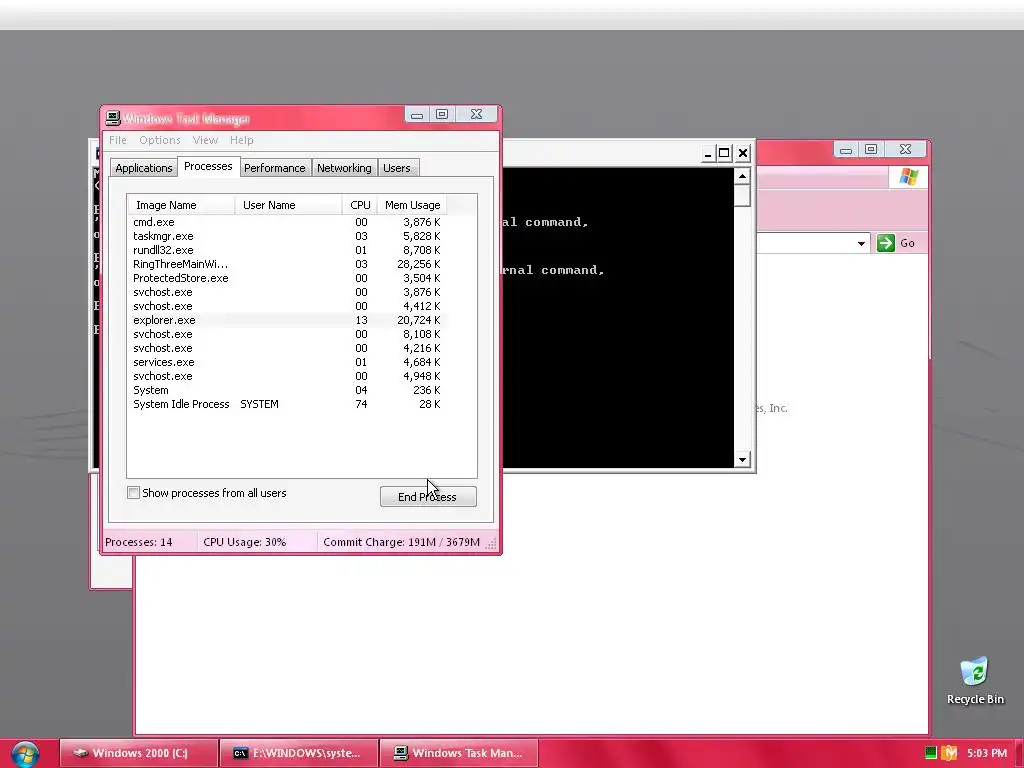Screen dimensions: 1024x768
Task: Open the Help menu
Action: (242, 140)
